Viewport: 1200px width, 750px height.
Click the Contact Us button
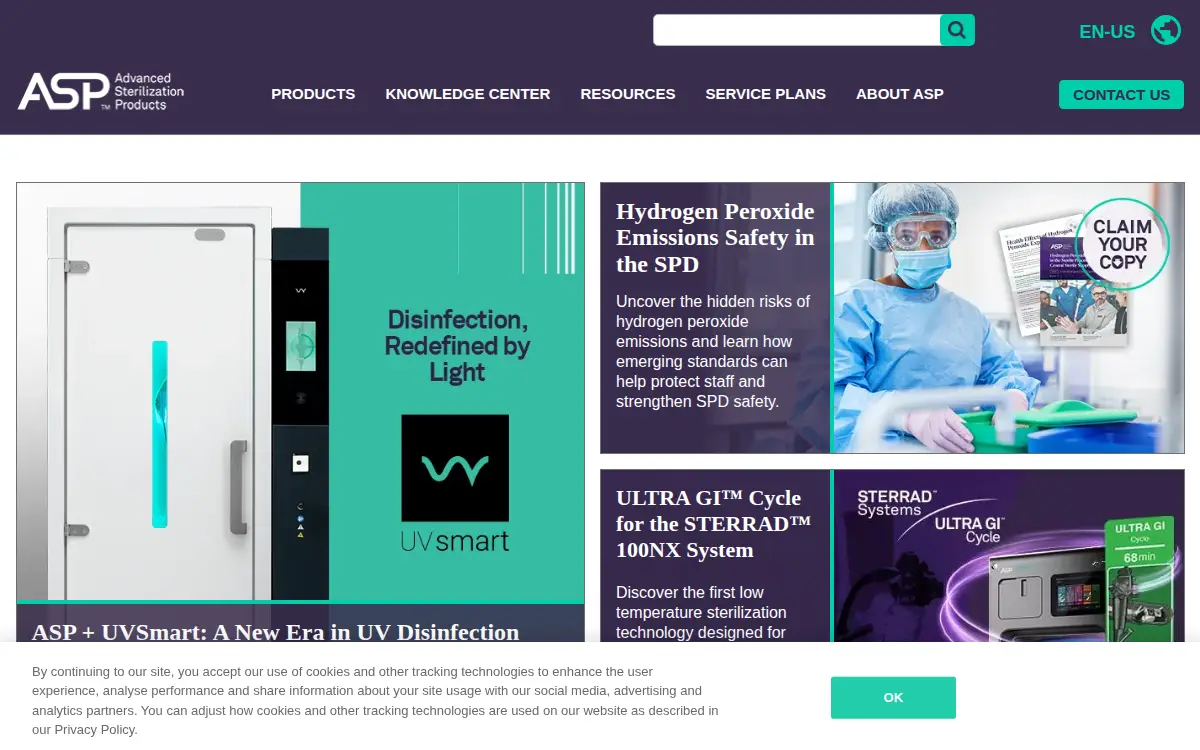(1121, 95)
